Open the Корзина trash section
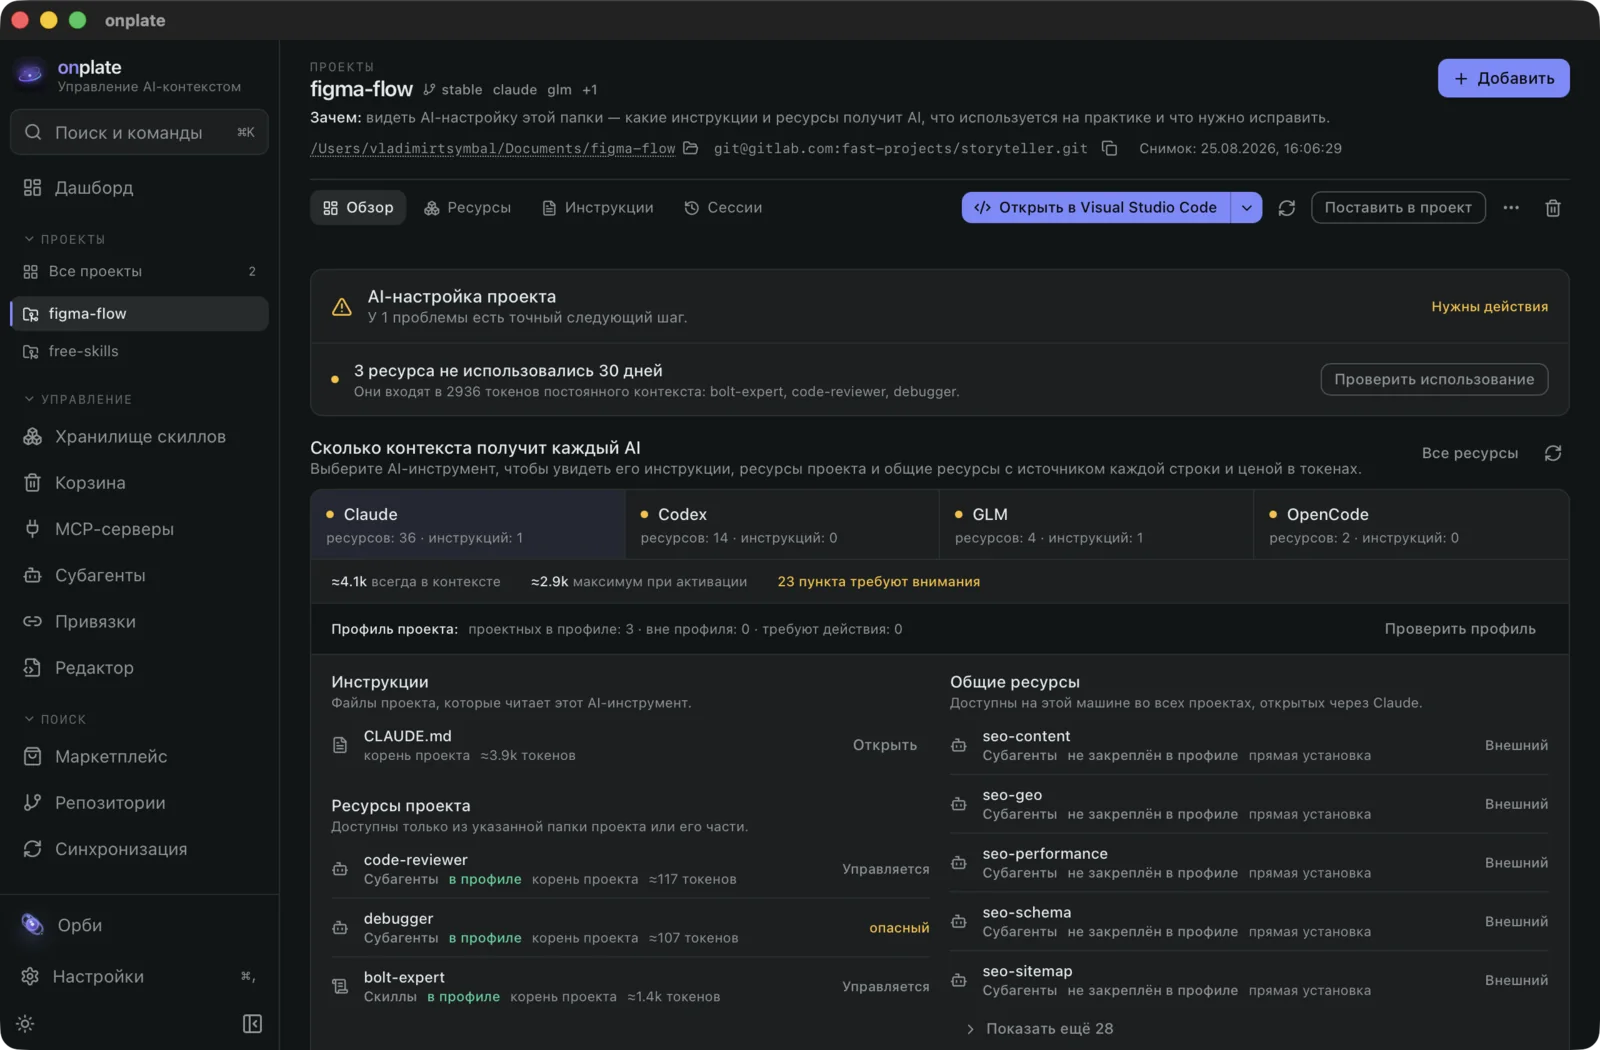The image size is (1600, 1050). tap(139, 483)
